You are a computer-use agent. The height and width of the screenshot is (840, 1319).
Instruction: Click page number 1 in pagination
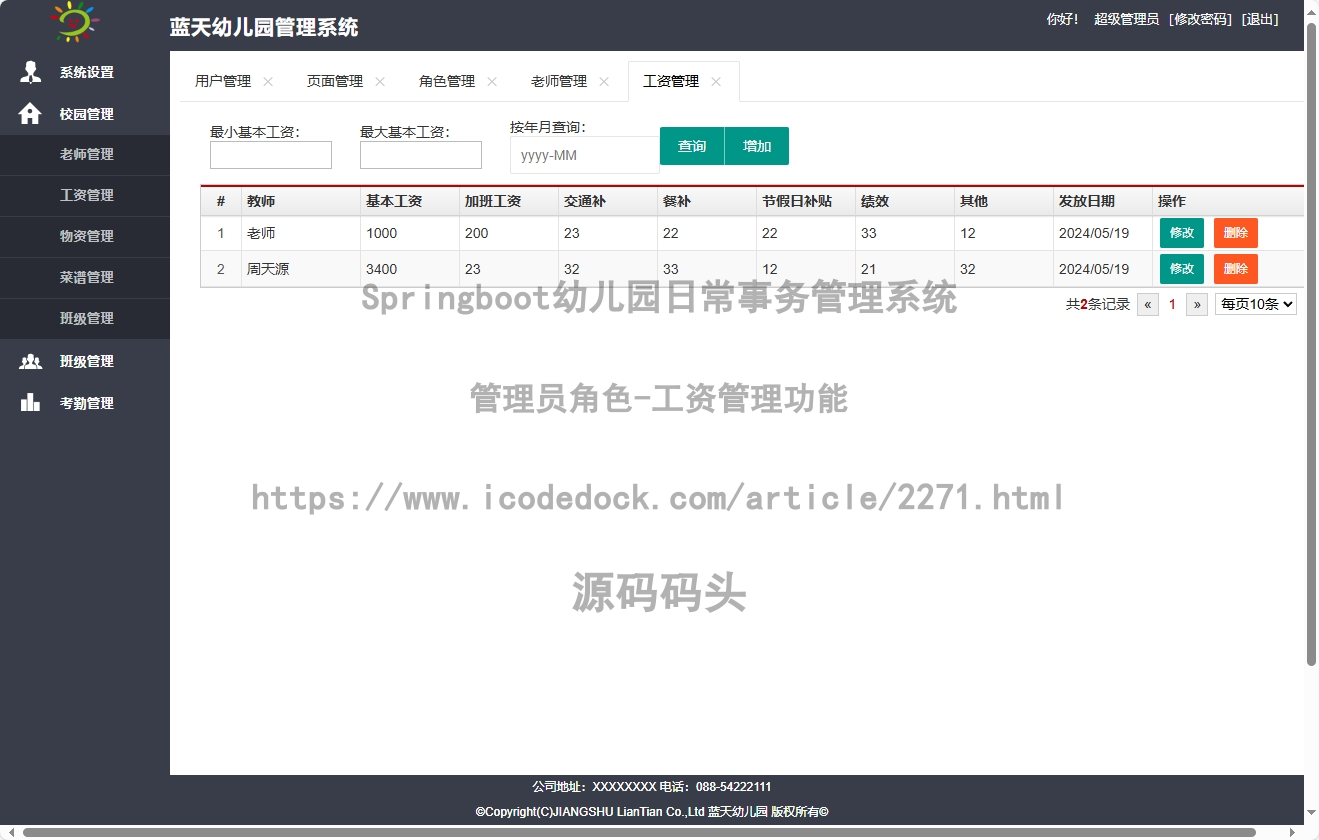click(x=1173, y=304)
